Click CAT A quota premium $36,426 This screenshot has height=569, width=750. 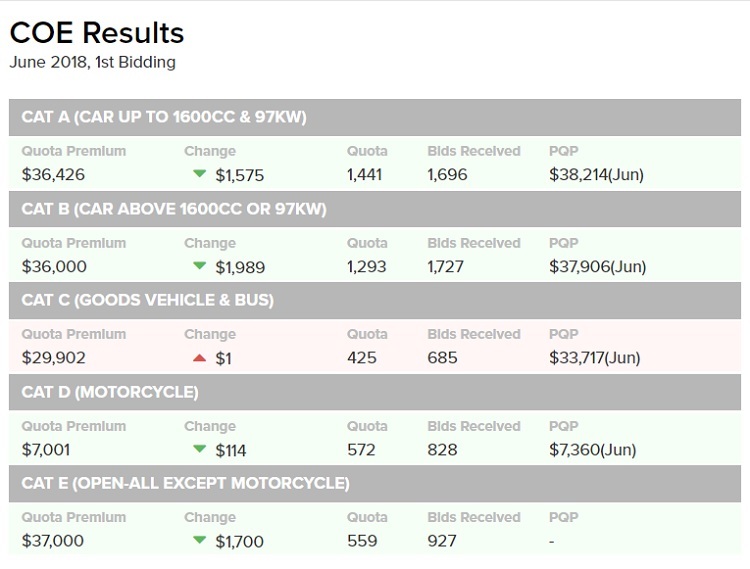click(x=53, y=175)
